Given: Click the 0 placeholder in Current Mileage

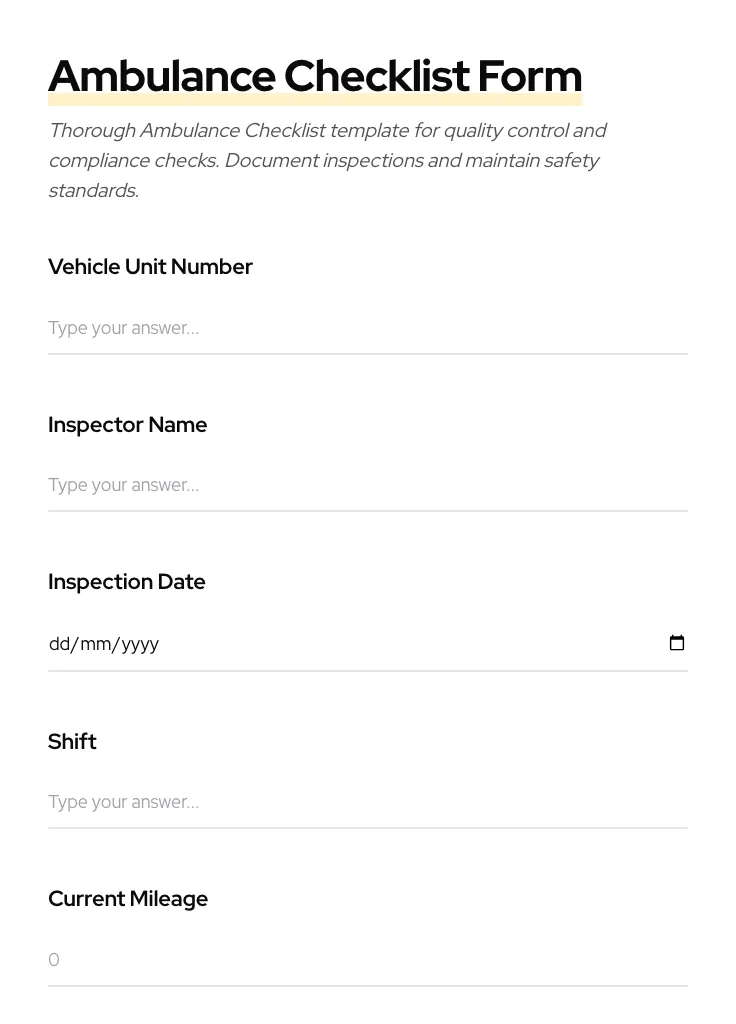Looking at the screenshot, I should (54, 959).
